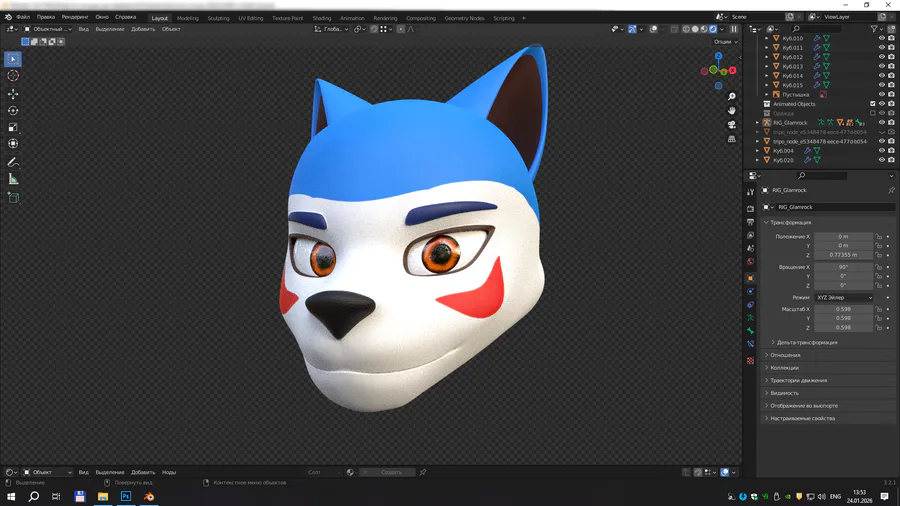This screenshot has height=506, width=900.
Task: Open the Файл menu
Action: point(23,17)
